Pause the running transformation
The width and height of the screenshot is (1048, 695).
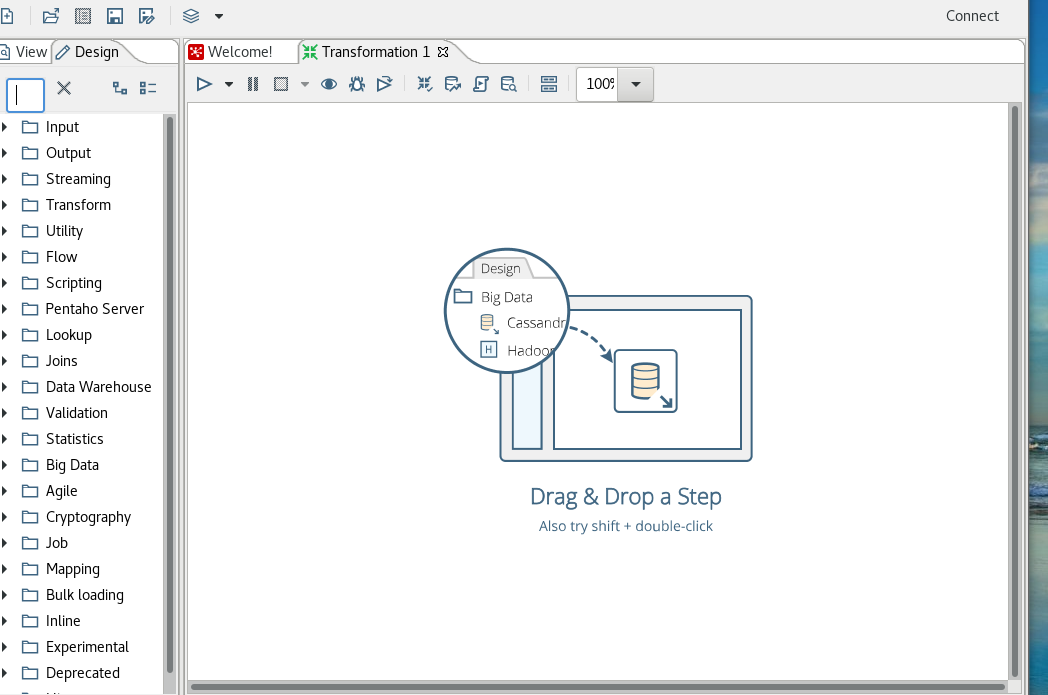pos(253,84)
